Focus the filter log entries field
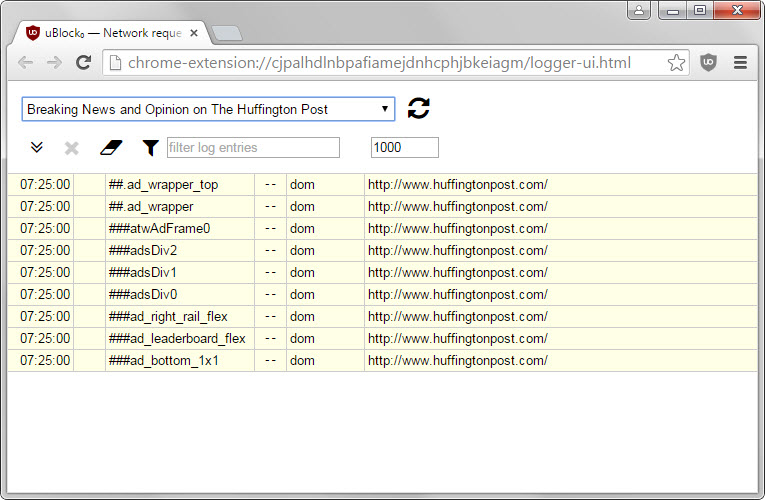This screenshot has width=765, height=500. coord(253,147)
